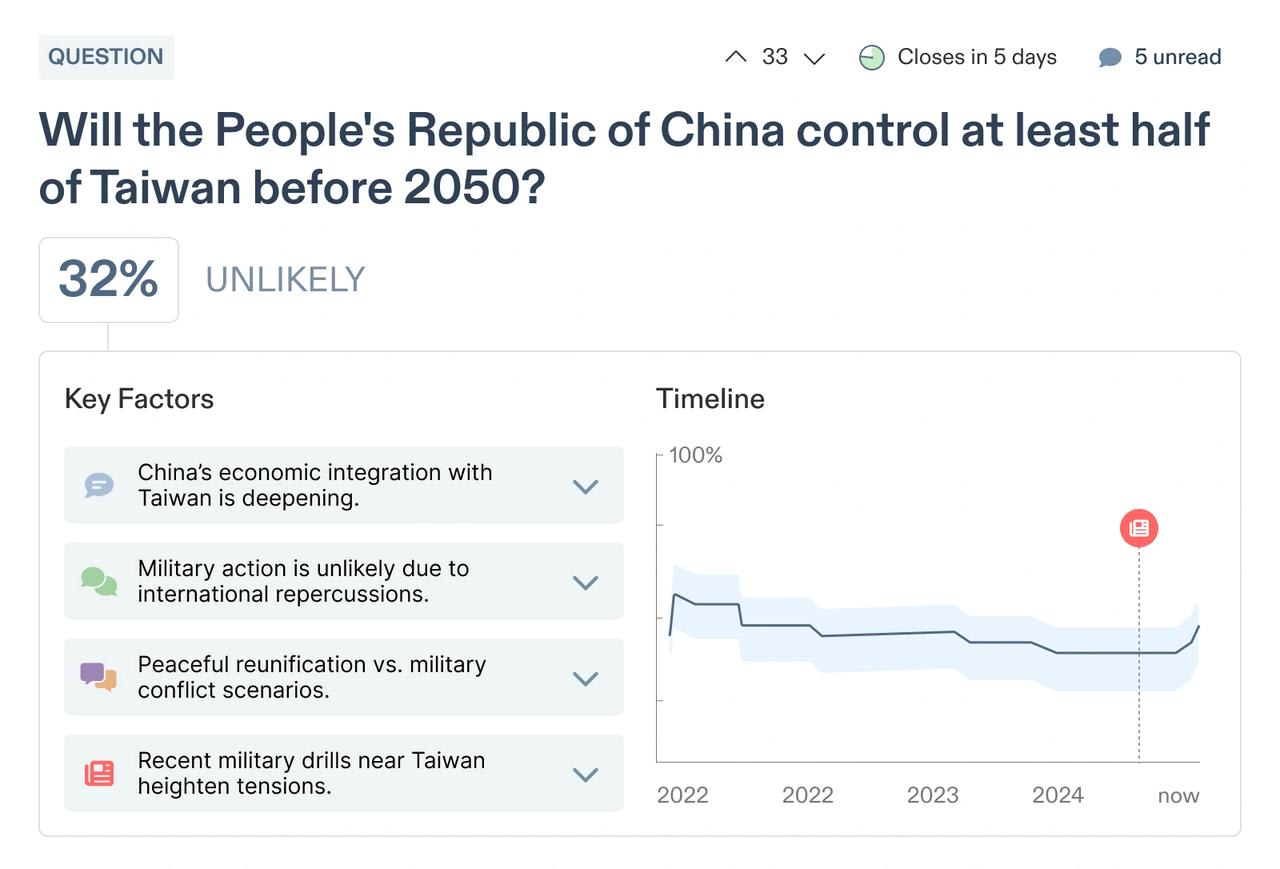Click the red newspaper icon for military drills
The image size is (1280, 869).
coord(98,773)
